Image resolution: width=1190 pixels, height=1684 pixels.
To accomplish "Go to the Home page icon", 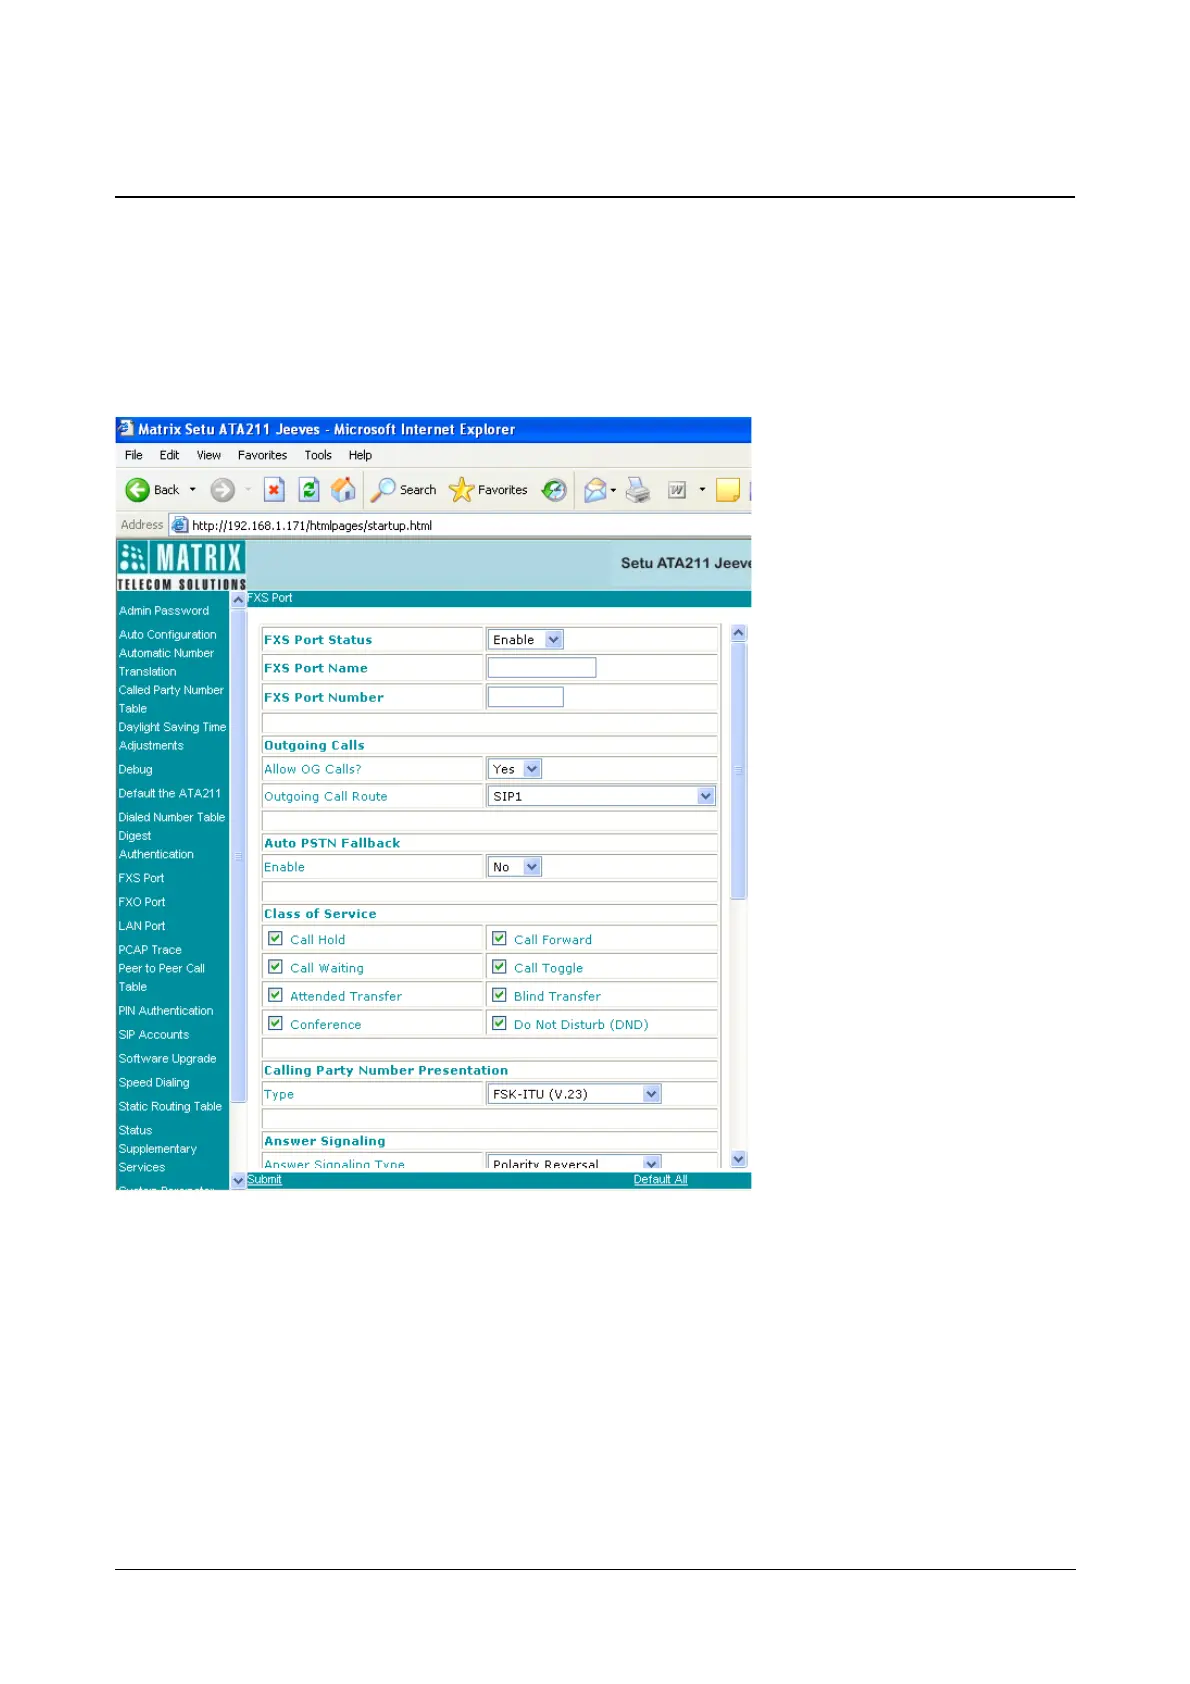I will [343, 489].
